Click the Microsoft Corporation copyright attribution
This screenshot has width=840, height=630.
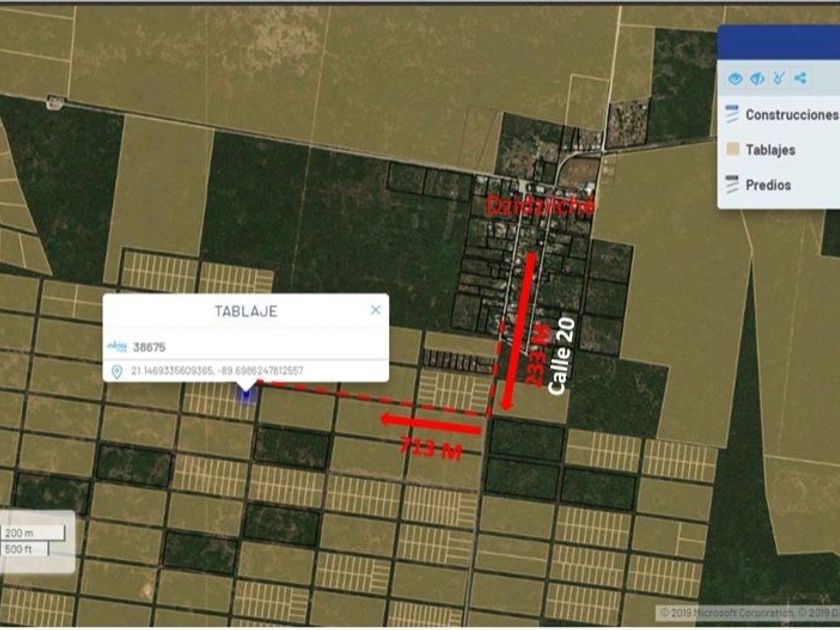(748, 612)
